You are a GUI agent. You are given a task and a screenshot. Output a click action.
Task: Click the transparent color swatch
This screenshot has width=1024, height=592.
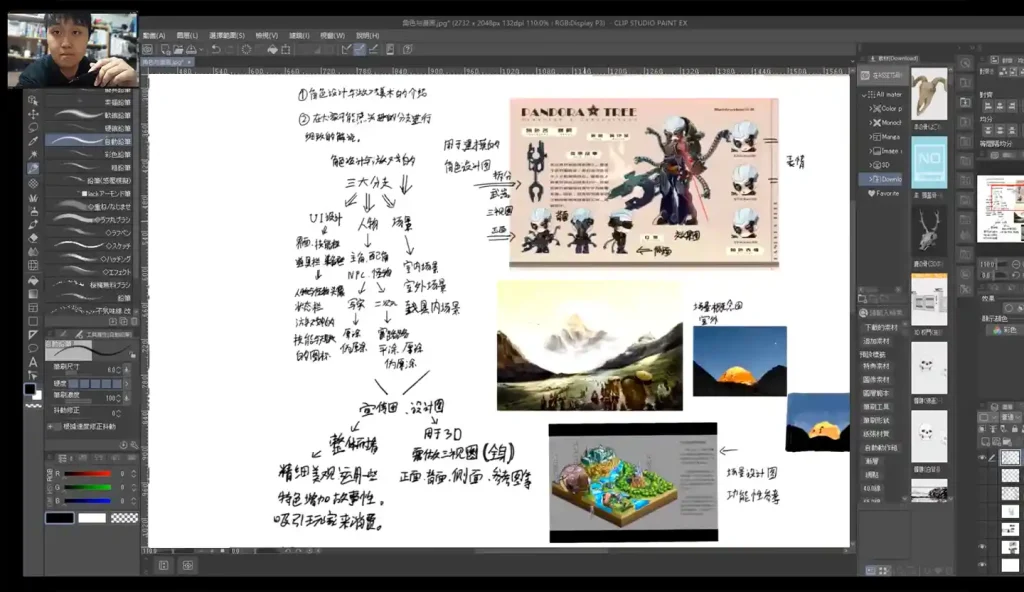click(124, 517)
